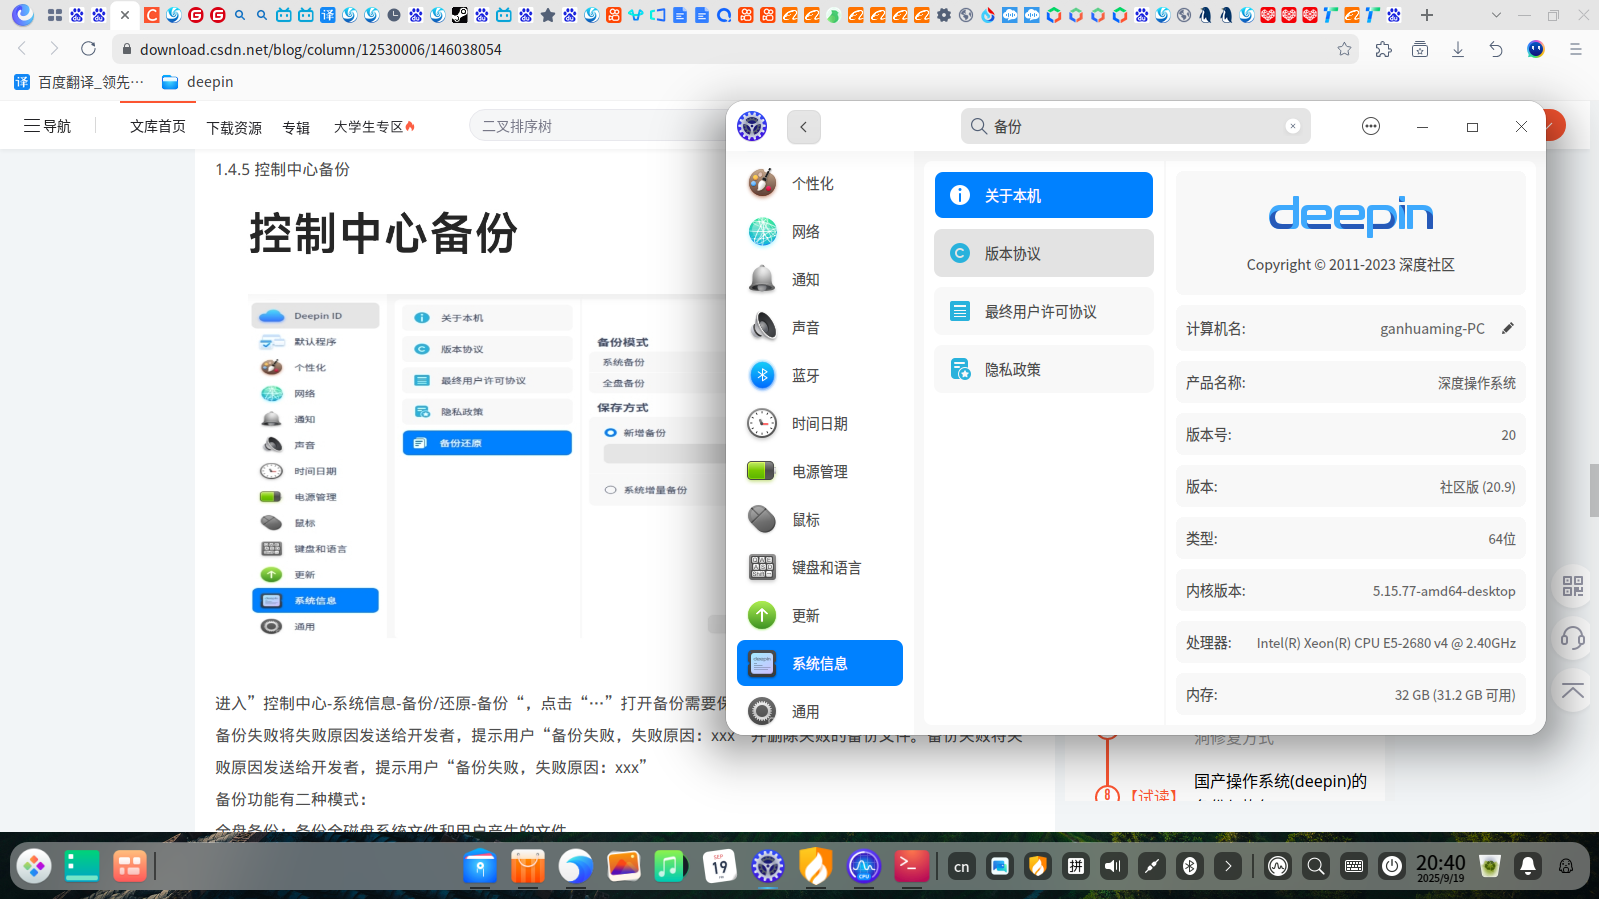Expand the browser tab list chevron
The image size is (1599, 899).
(x=1496, y=15)
